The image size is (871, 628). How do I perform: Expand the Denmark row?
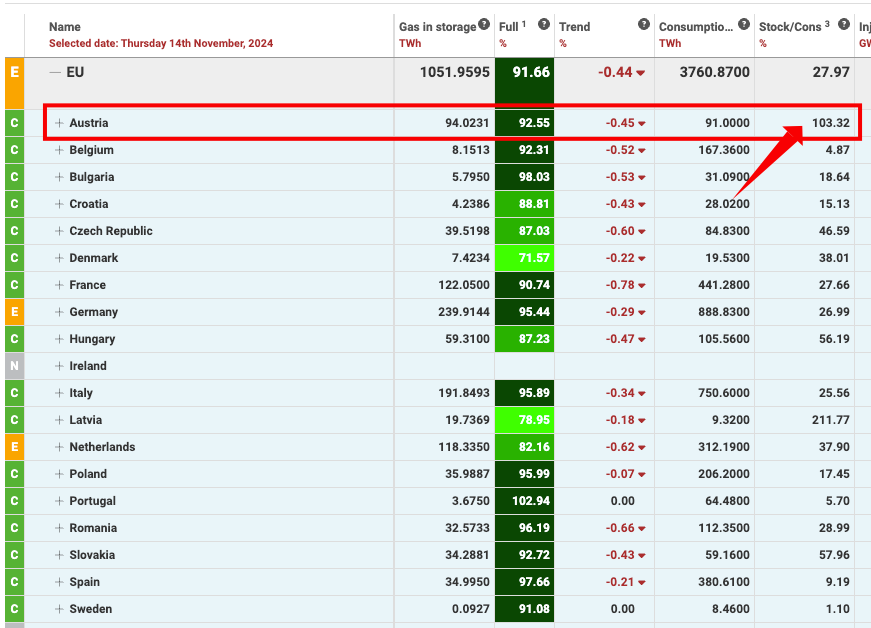pyautogui.click(x=59, y=258)
